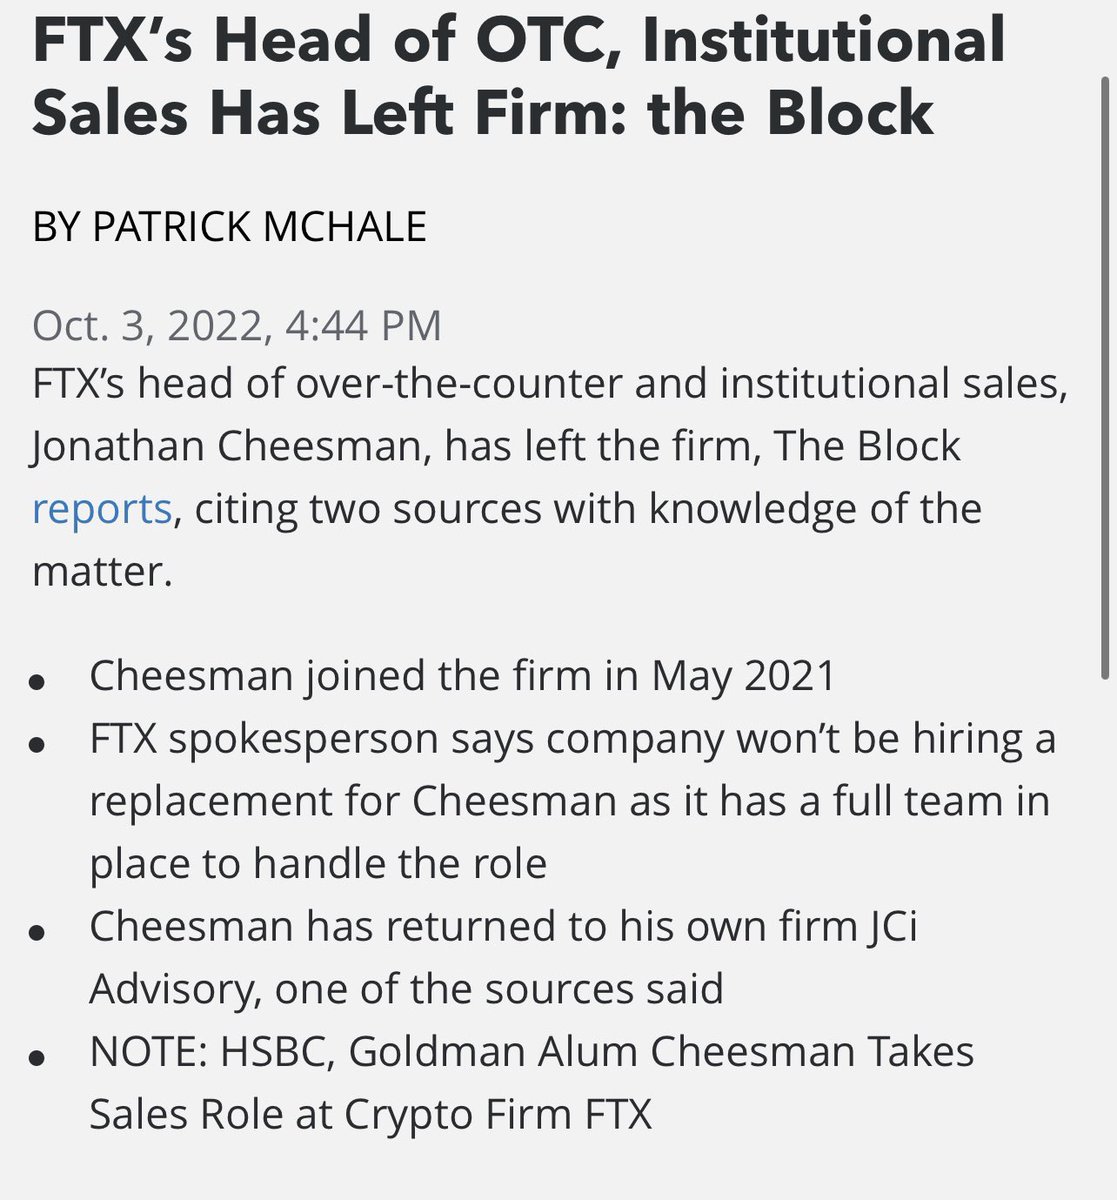This screenshot has height=1200, width=1117.
Task: Click the bullet dot beside "FTX spokesperson says"
Action: pos(38,745)
